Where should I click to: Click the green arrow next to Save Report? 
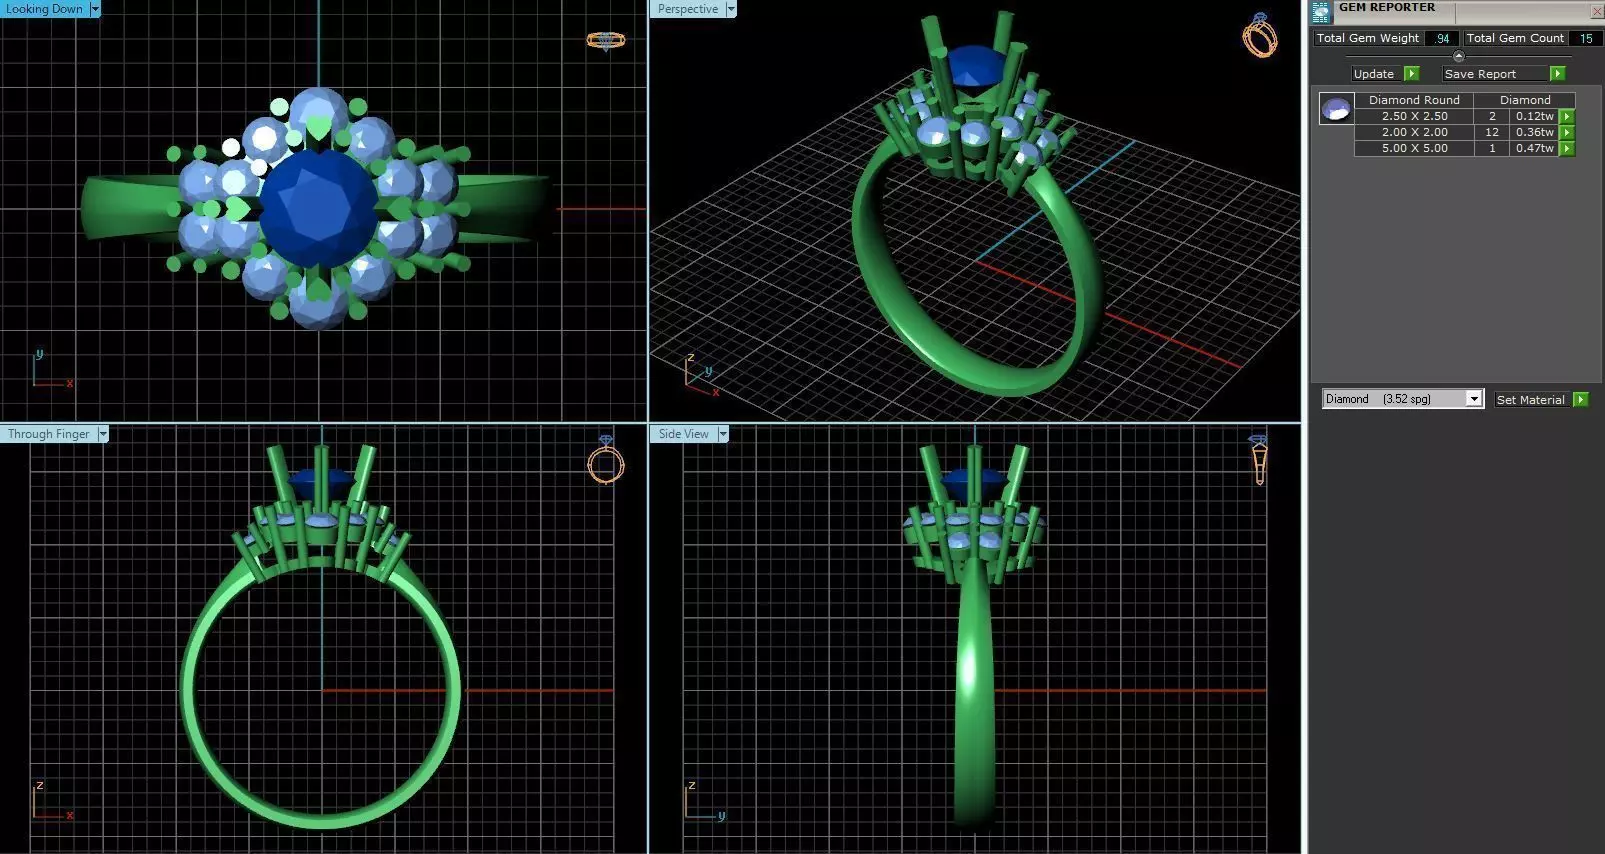pos(1557,74)
